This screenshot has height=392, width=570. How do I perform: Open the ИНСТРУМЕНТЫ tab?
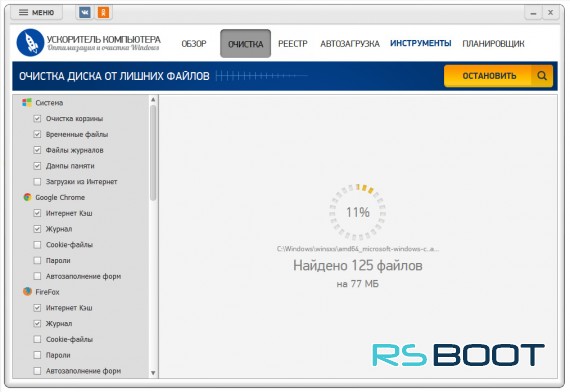point(421,43)
